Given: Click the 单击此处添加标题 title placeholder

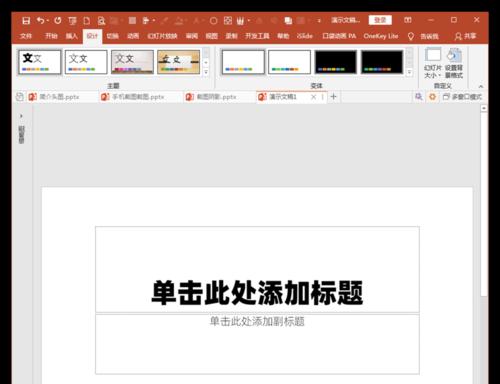Looking at the screenshot, I should click(x=257, y=269).
